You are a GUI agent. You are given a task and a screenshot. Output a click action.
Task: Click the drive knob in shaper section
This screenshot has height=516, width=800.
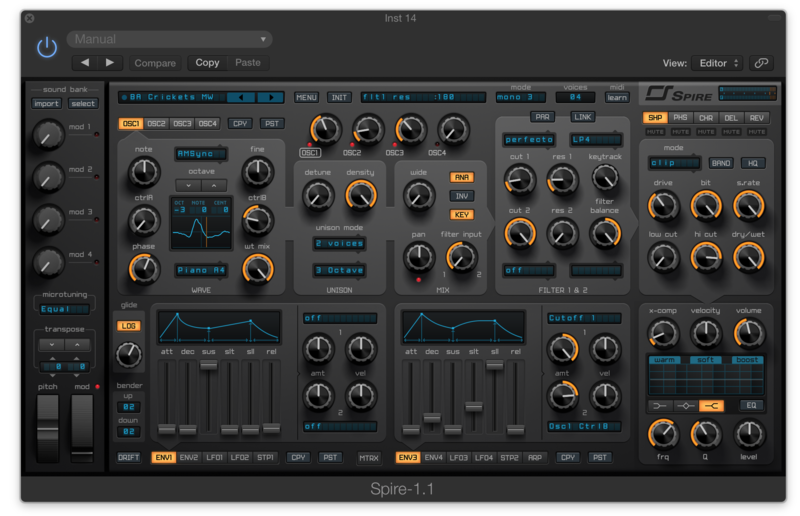[663, 206]
